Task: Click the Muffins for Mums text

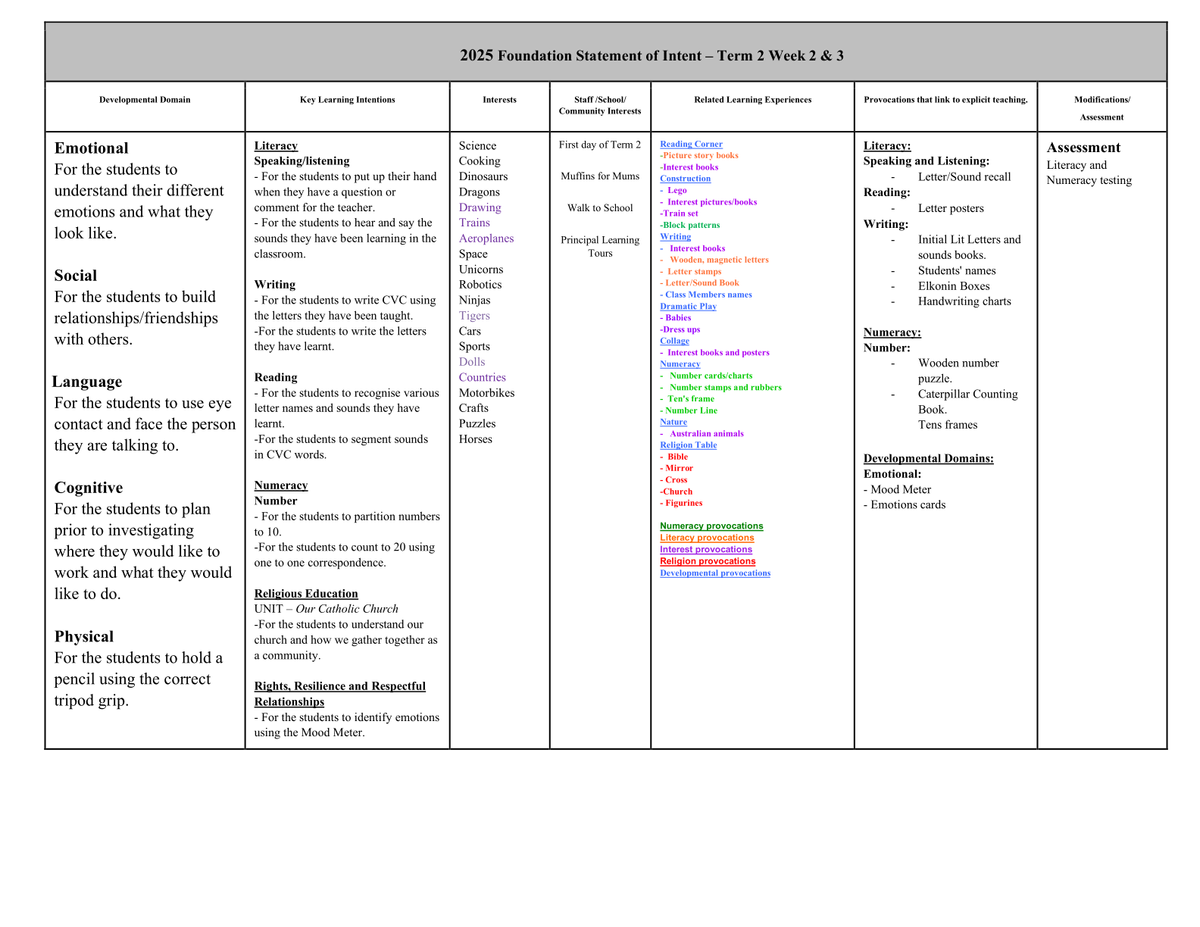Action: tap(600, 177)
